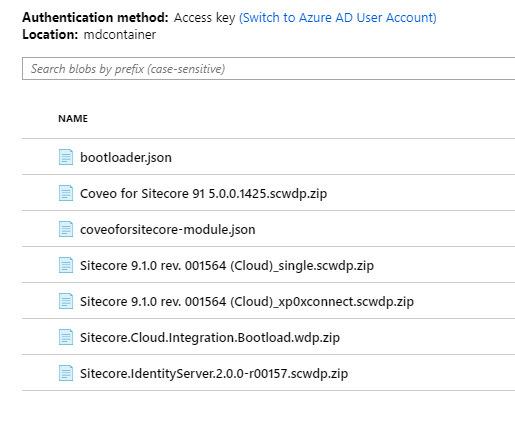
Task: Click the bootloader.json file icon
Action: [66, 157]
